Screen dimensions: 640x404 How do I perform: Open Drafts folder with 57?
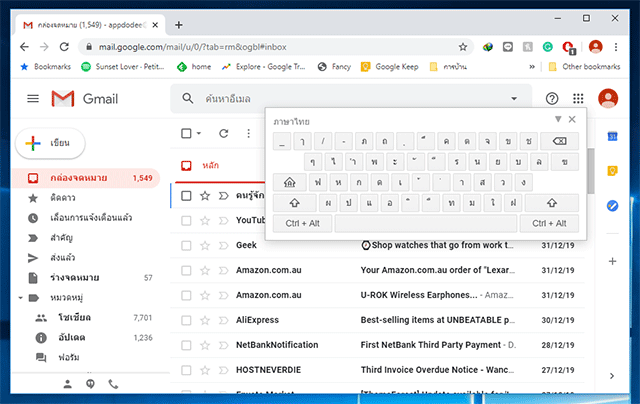[x=86, y=277]
